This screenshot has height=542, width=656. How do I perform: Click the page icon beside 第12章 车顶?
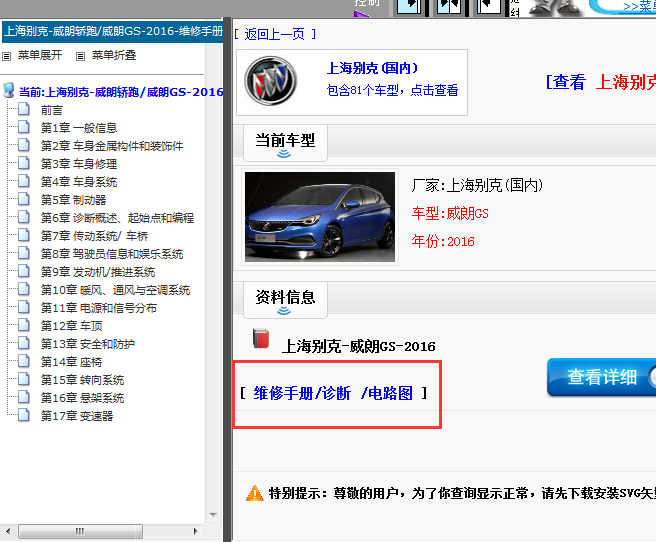24,325
